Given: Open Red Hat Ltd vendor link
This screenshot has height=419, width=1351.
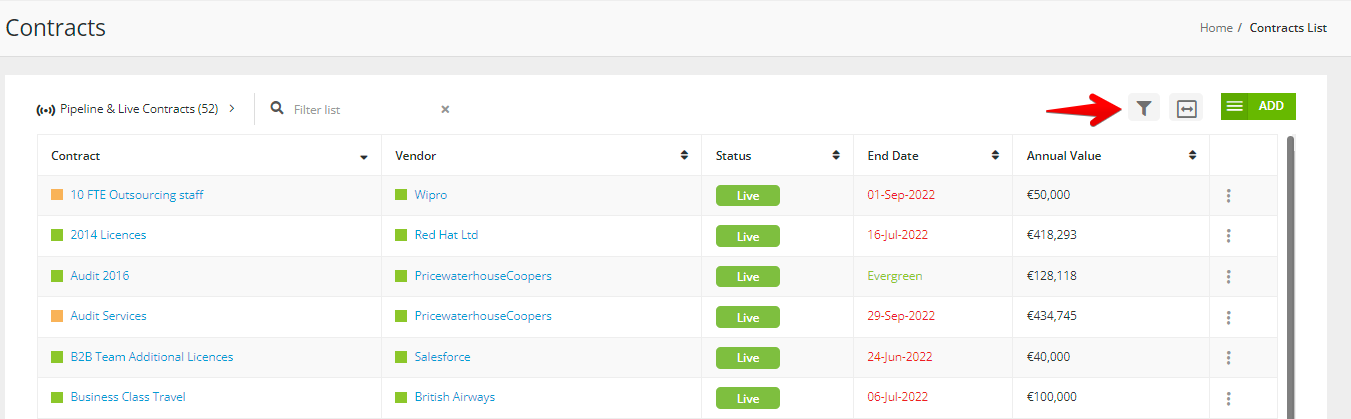Looking at the screenshot, I should 447,235.
